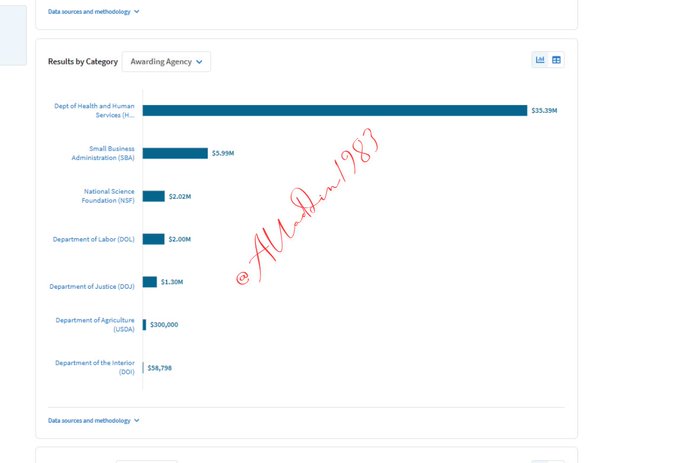This screenshot has width=680, height=463.
Task: Click the National Science Foundation (NSF) label
Action: (108, 196)
